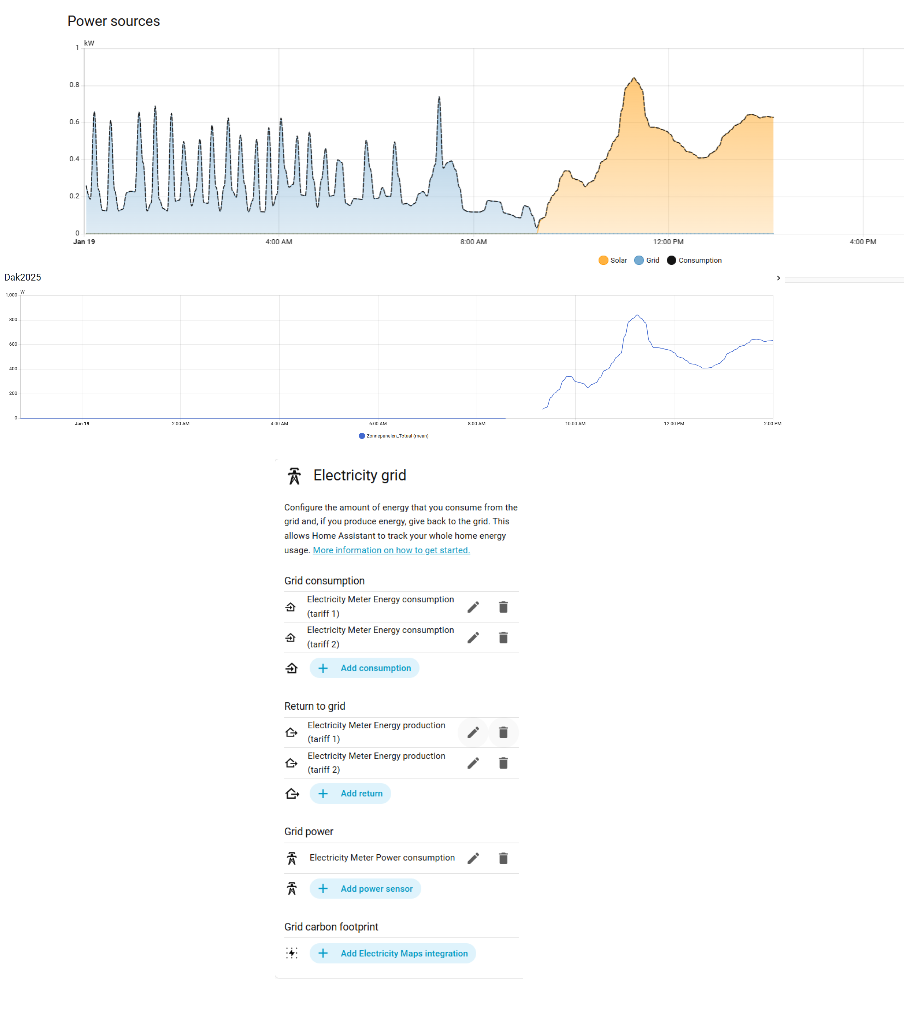Toggle the Dak2025 chart legend series
This screenshot has height=1024, width=915.
coord(394,436)
